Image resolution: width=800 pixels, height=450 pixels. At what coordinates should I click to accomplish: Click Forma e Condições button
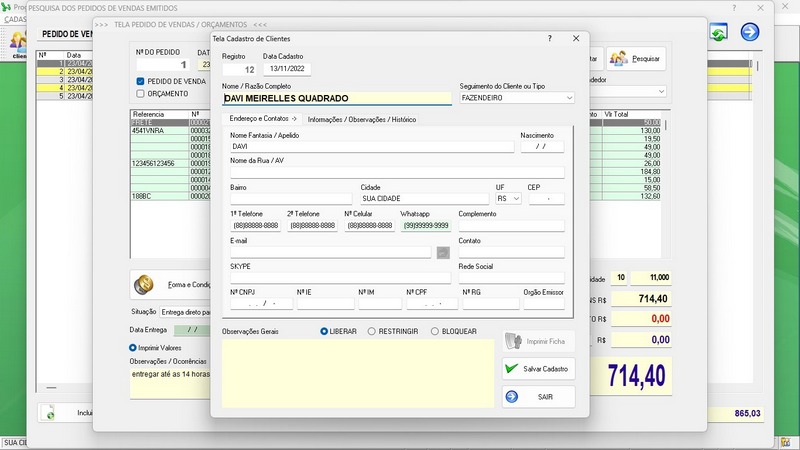[170, 285]
